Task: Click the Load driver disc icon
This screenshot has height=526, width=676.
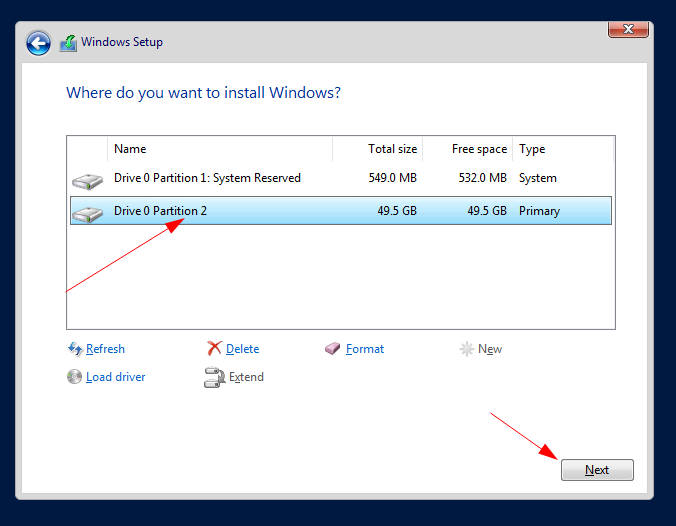Action: click(x=74, y=376)
